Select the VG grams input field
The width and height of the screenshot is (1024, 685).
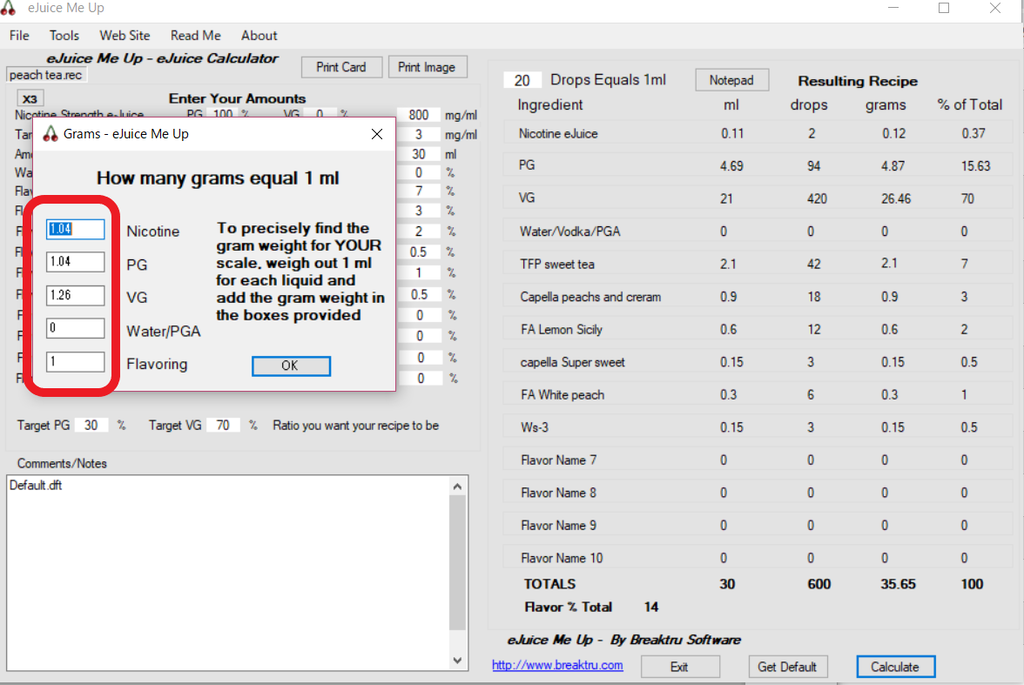[x=75, y=295]
